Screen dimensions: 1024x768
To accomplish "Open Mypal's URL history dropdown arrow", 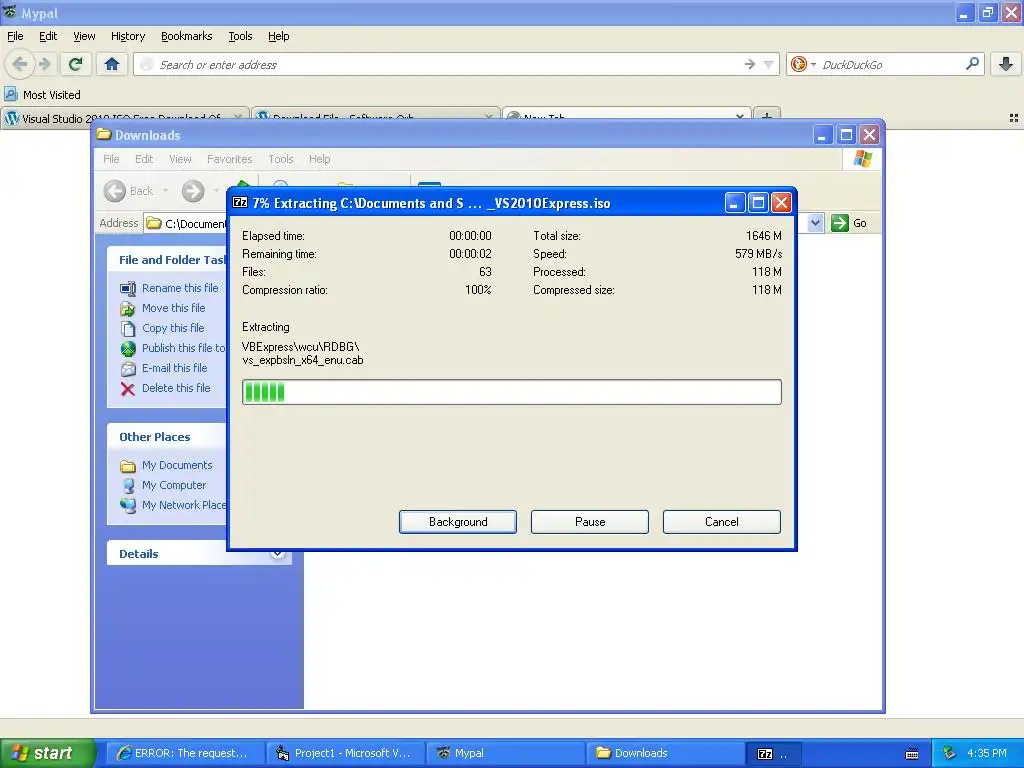I will 769,64.
